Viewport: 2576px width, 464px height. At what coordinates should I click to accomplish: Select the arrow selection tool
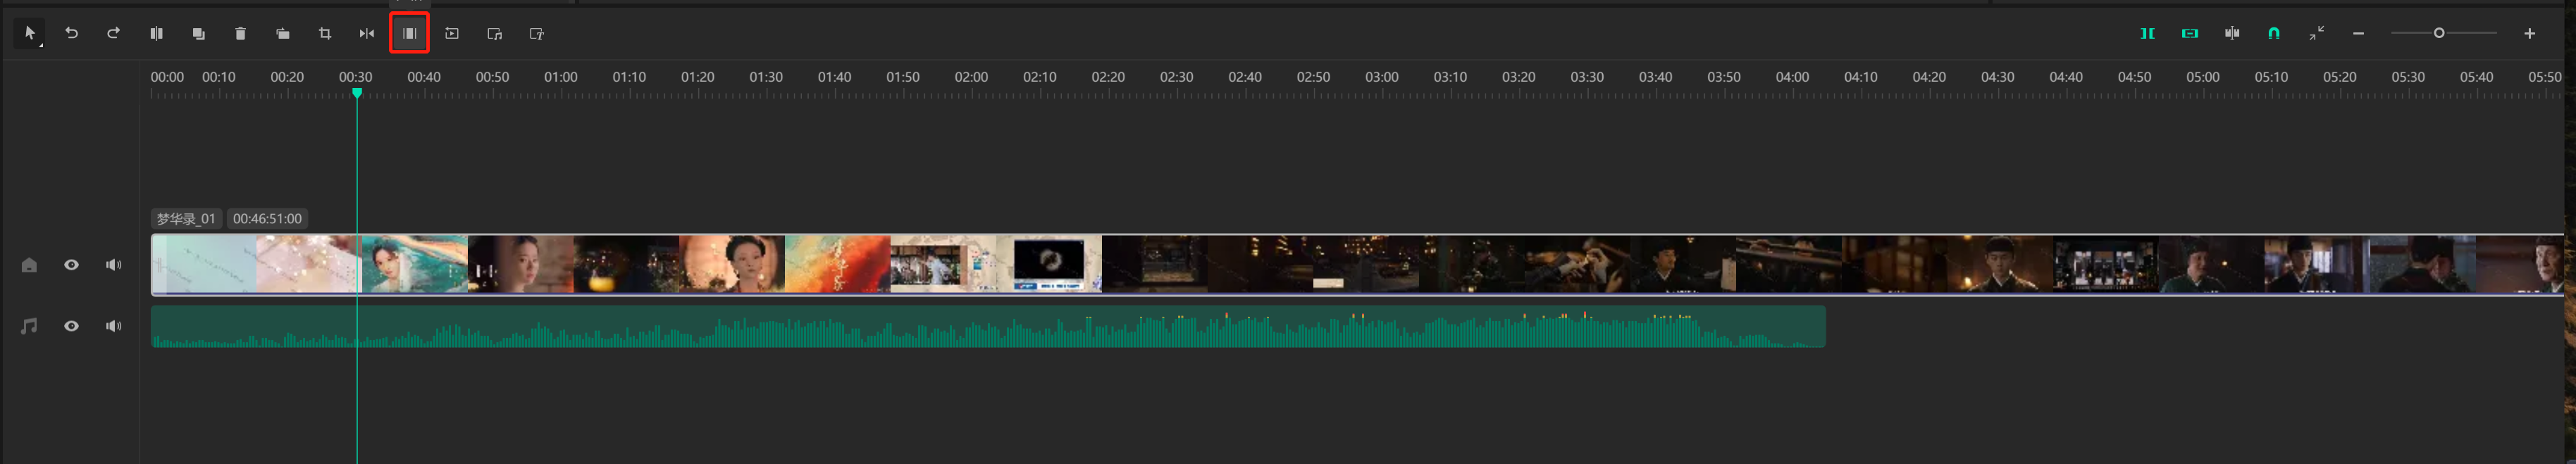pyautogui.click(x=29, y=33)
